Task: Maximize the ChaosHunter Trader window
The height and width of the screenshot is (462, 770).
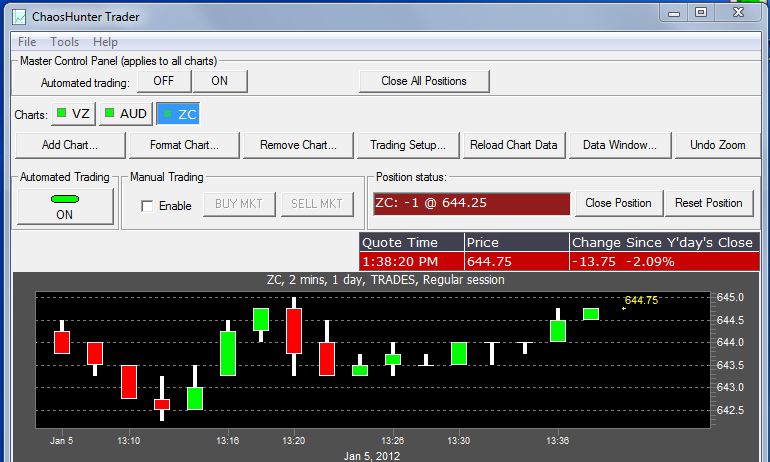Action: coord(701,13)
